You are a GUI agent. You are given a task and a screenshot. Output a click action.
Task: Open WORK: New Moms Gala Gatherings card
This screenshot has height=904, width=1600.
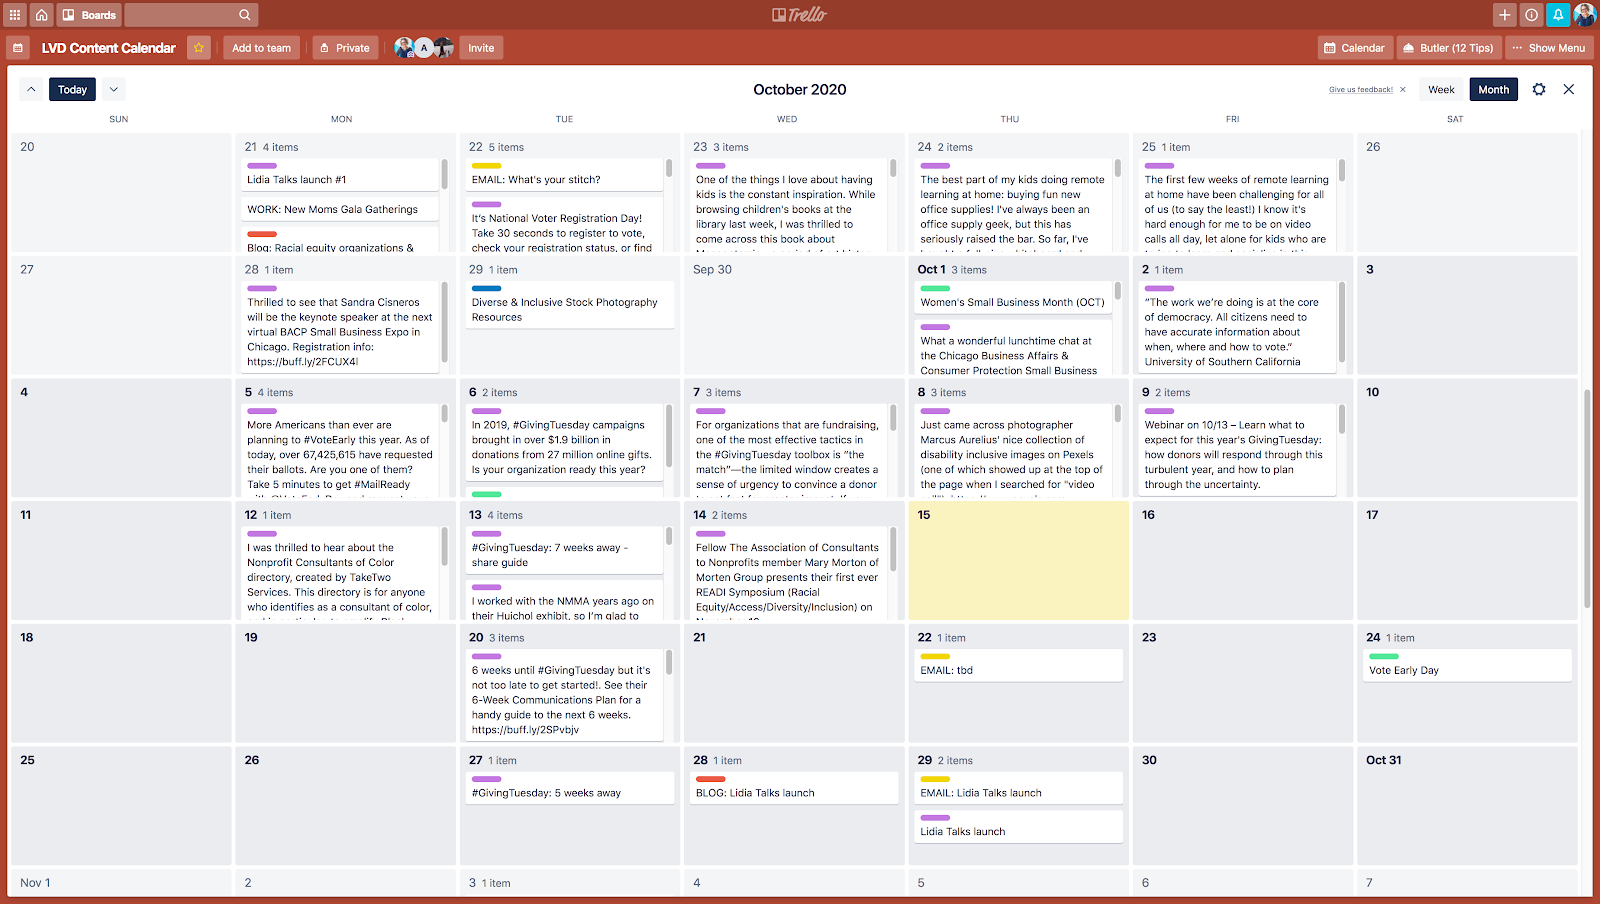pos(340,209)
